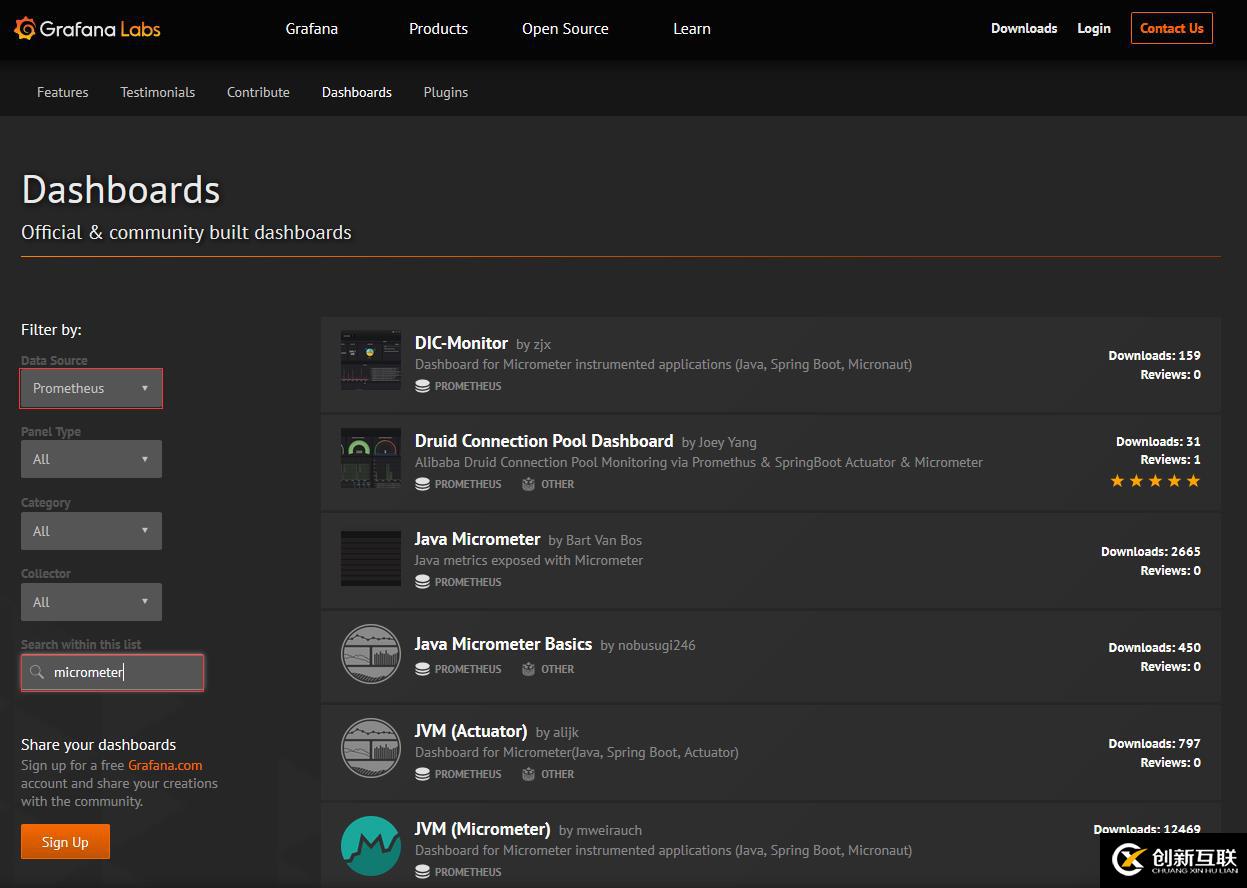Screen dimensions: 1247x888
Task: Click Prometheus database icon under Java Micrometer
Action: coord(422,582)
